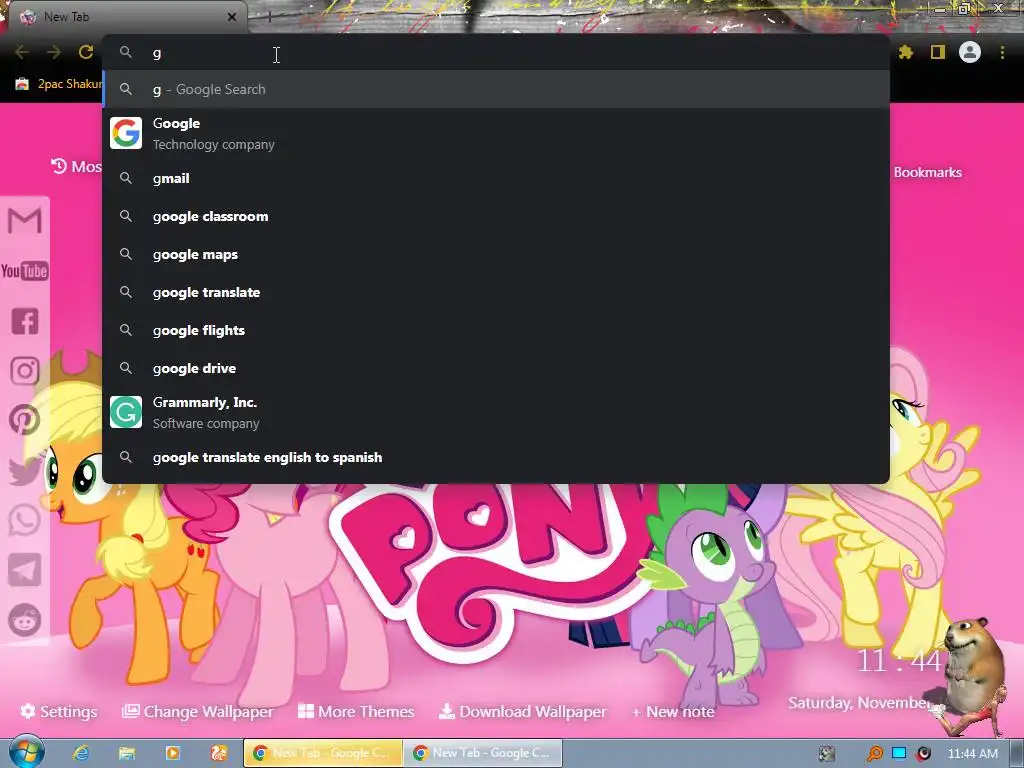Choose 'google drive' suggestion

pos(496,368)
